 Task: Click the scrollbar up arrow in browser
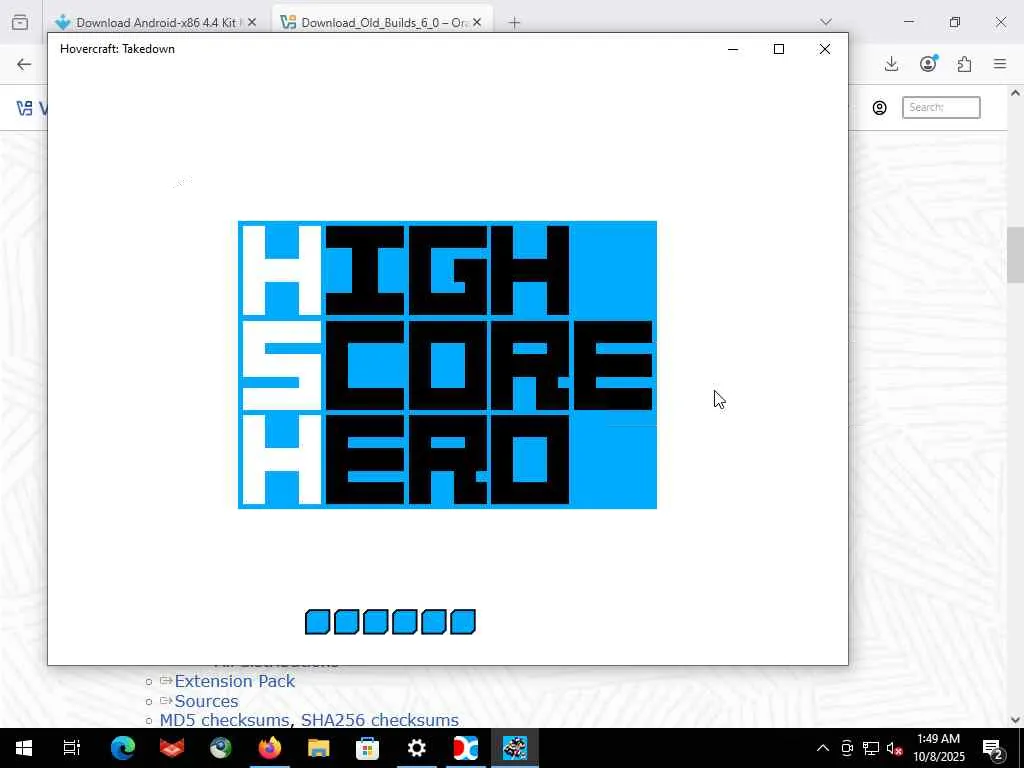pyautogui.click(x=1016, y=93)
